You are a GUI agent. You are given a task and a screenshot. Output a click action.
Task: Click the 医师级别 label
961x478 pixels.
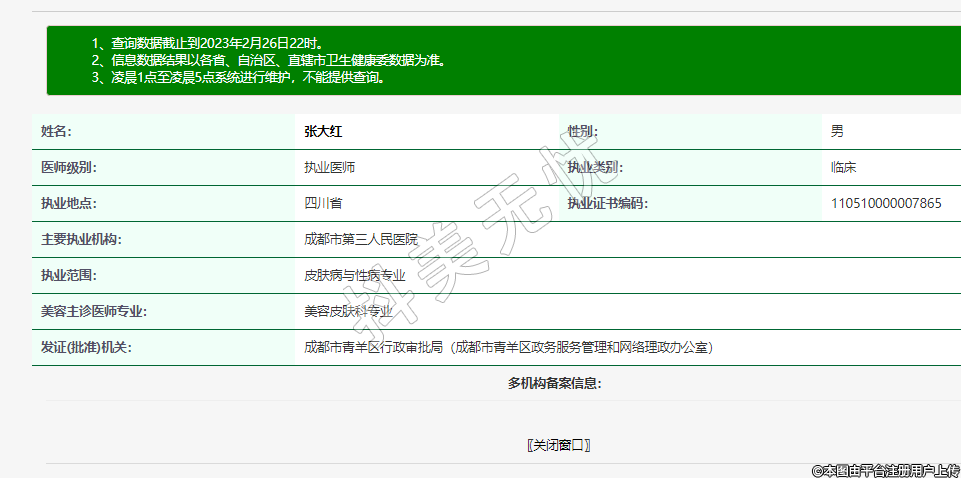click(x=69, y=167)
